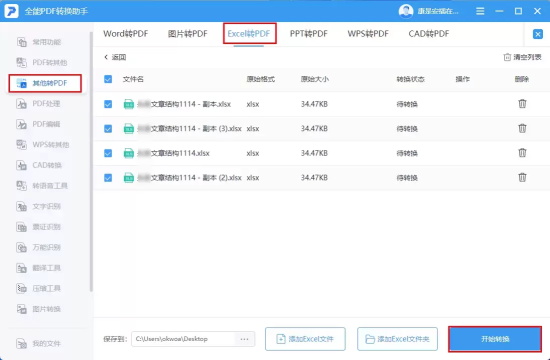Switch to the CAD转PDF tab
This screenshot has height=360, width=550.
tap(429, 34)
